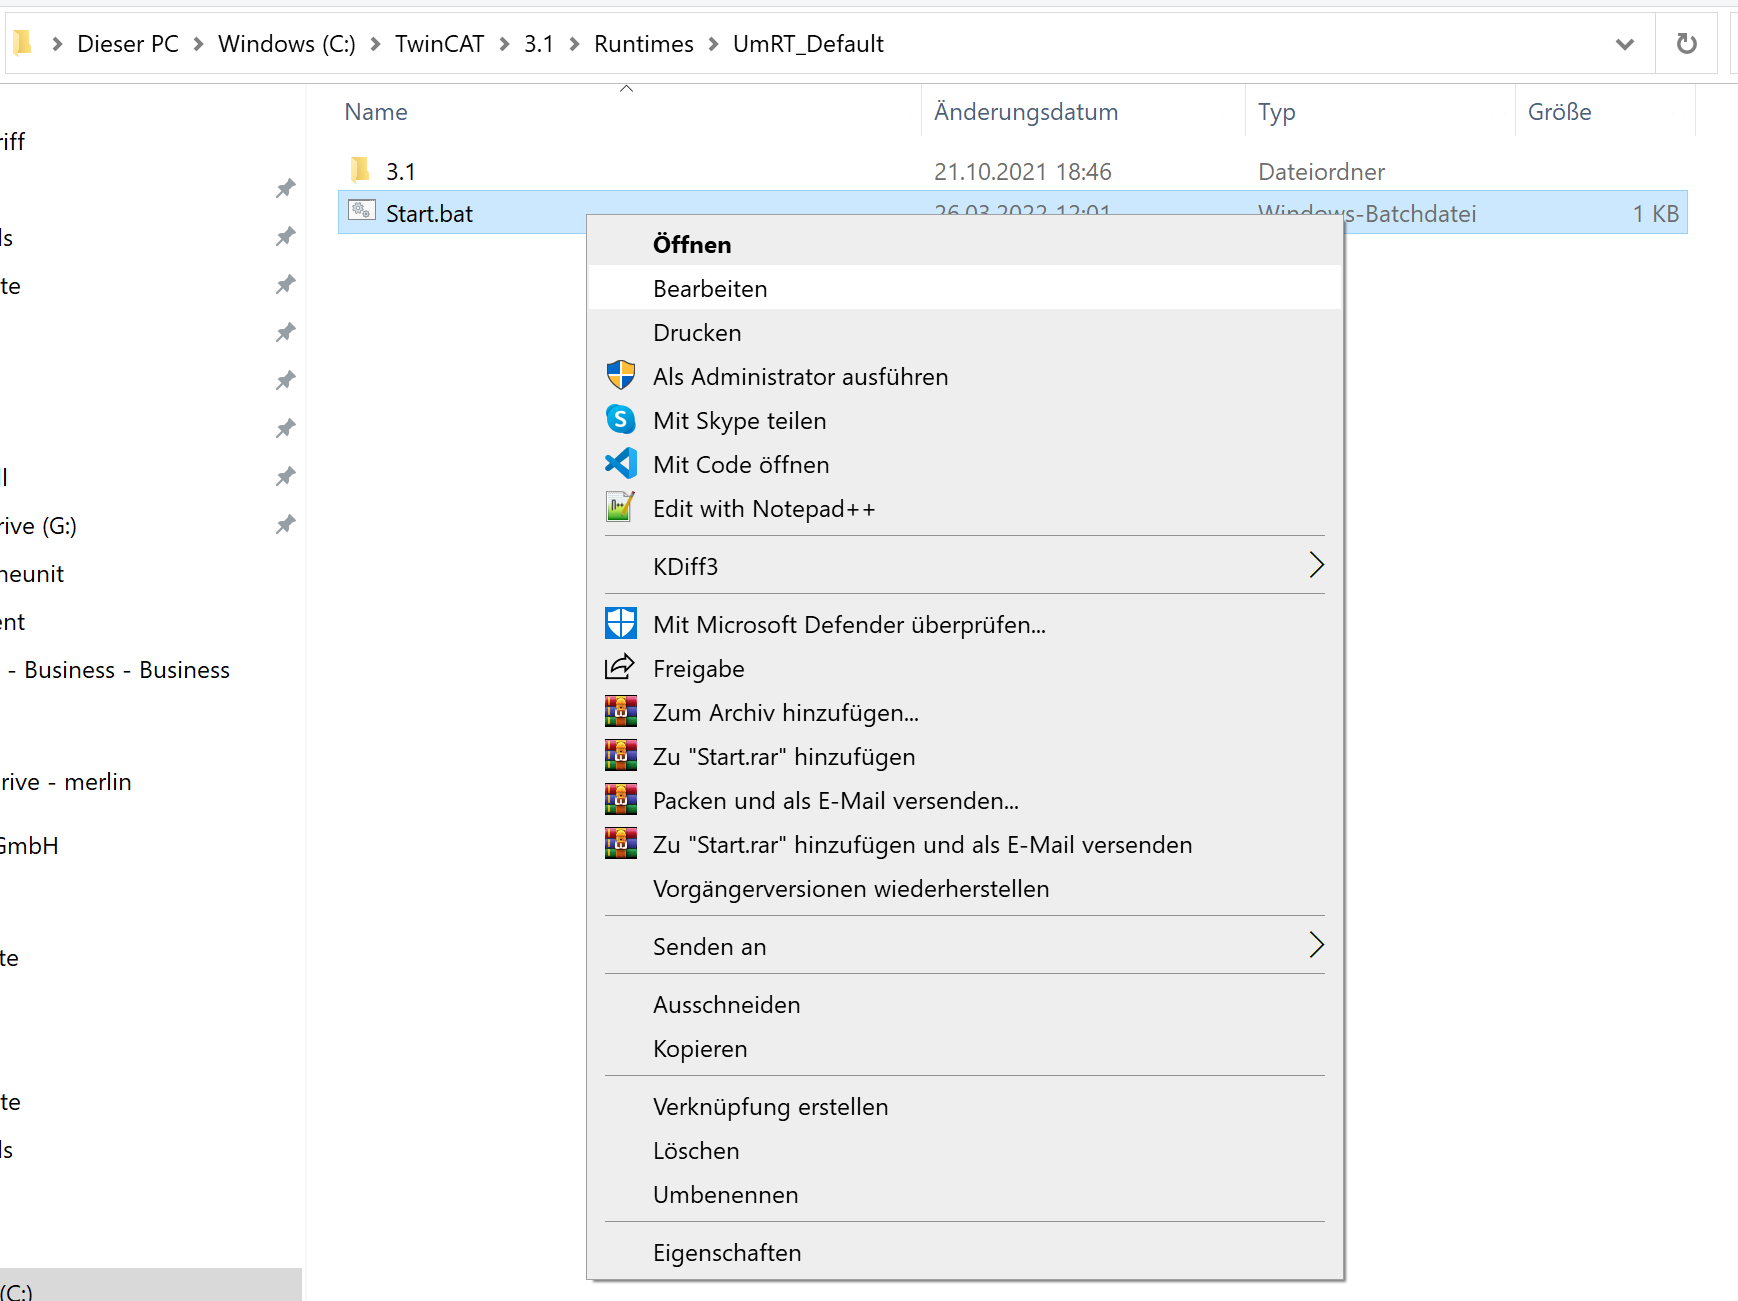The image size is (1738, 1301).
Task: Click UmRT_Default breadcrumb segment
Action: pyautogui.click(x=808, y=44)
